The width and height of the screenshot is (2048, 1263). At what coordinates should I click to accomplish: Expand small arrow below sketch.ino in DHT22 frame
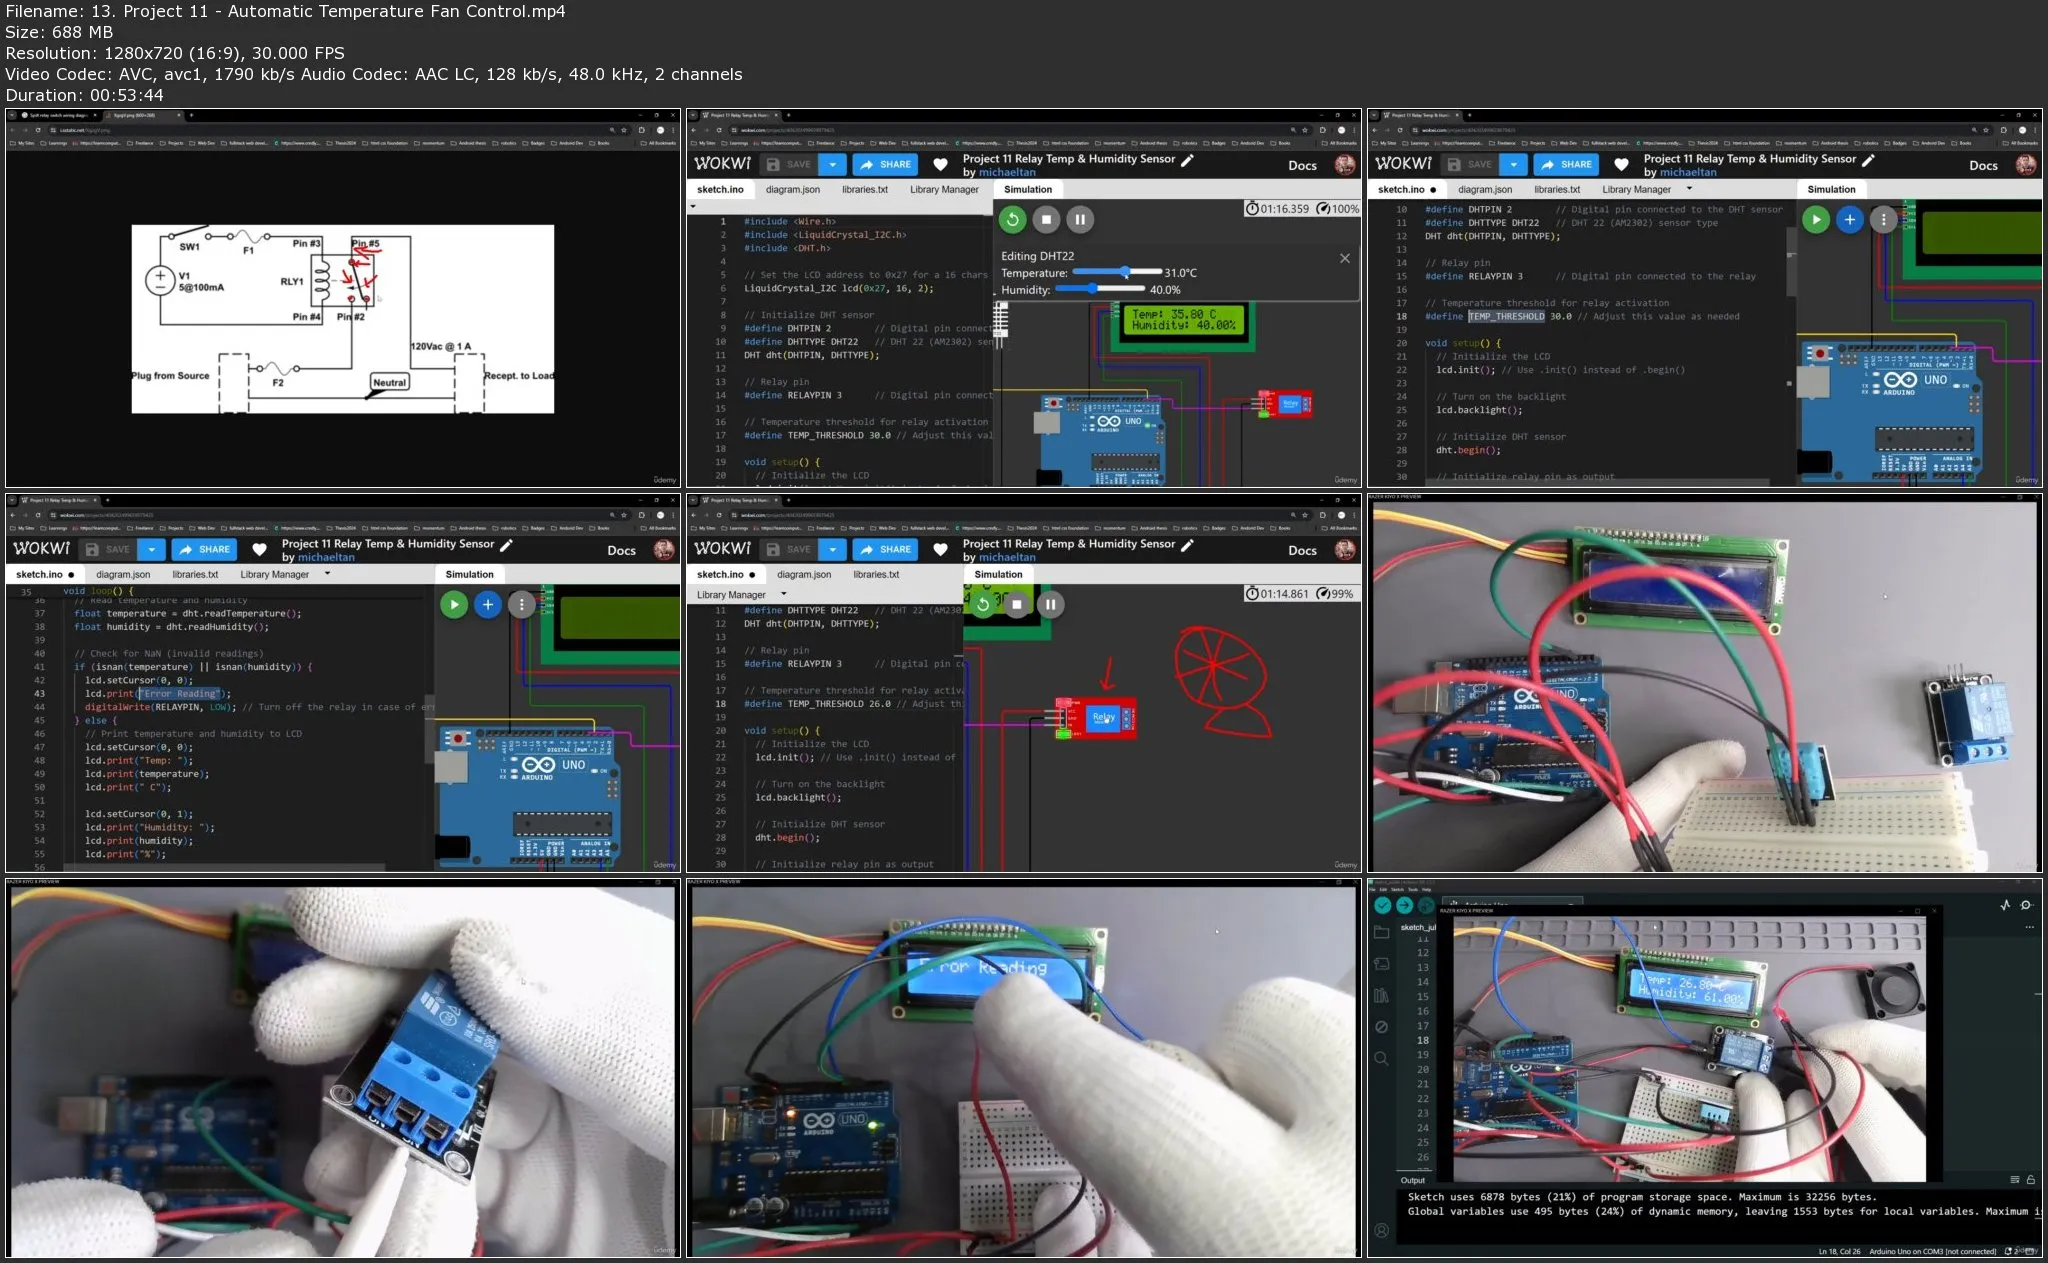[693, 207]
